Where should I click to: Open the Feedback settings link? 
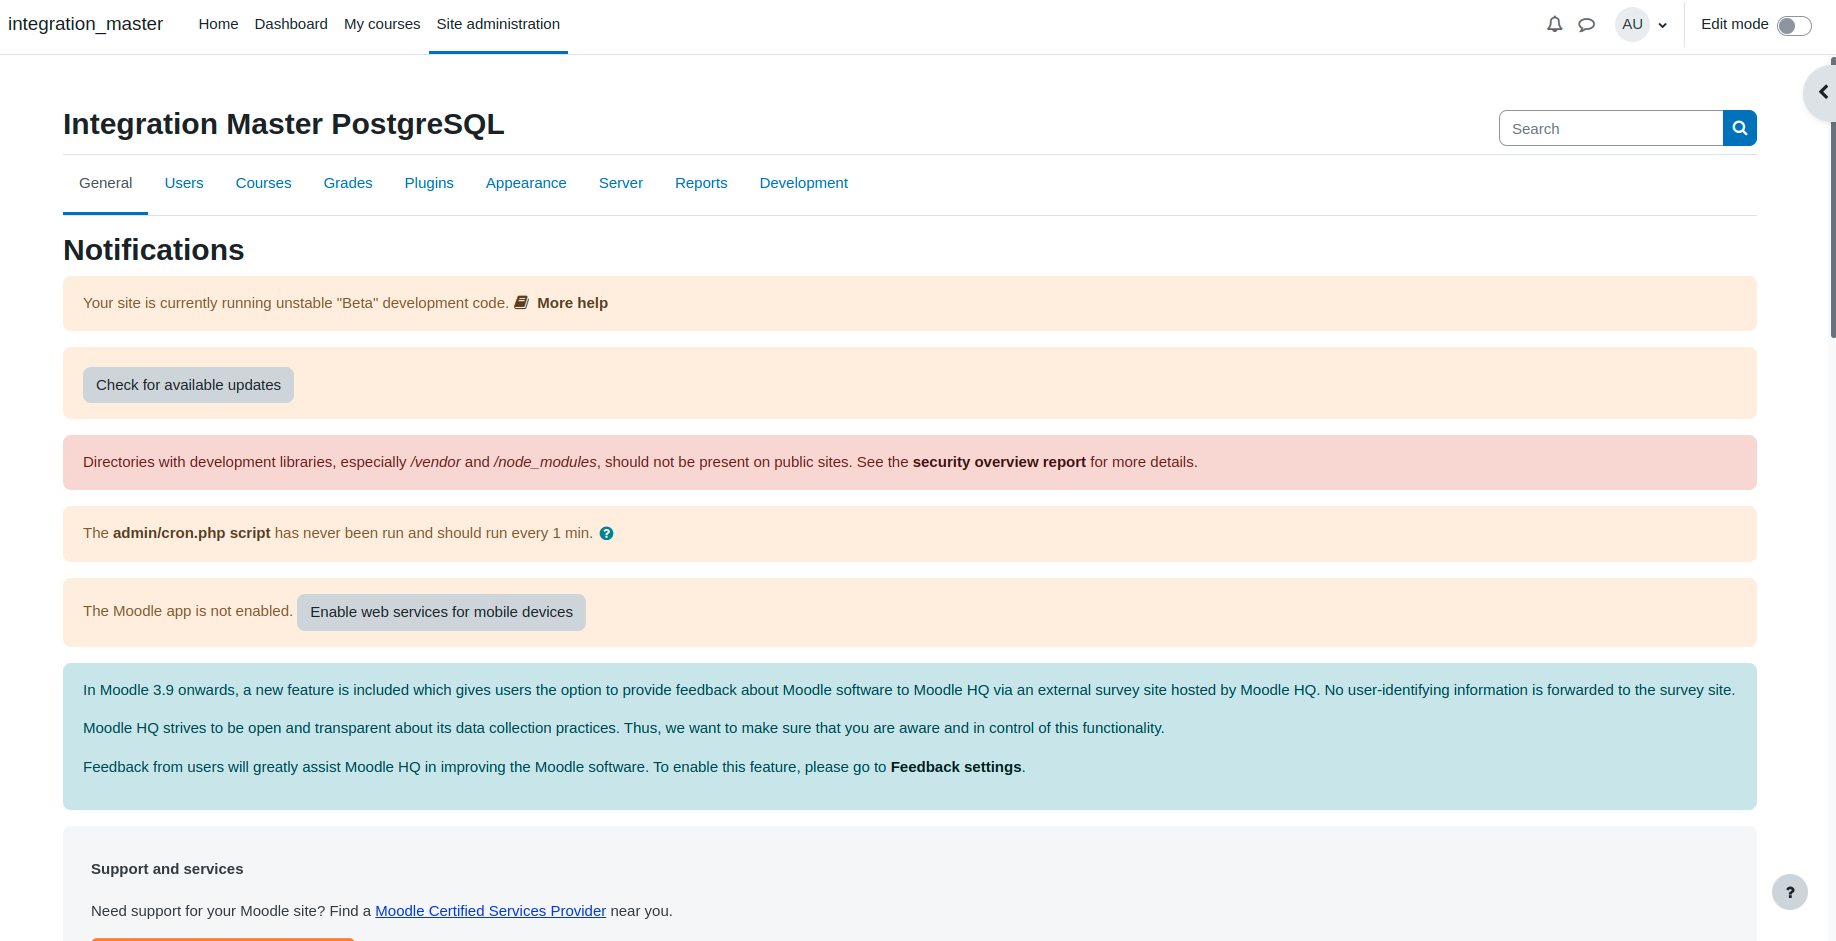click(x=956, y=767)
